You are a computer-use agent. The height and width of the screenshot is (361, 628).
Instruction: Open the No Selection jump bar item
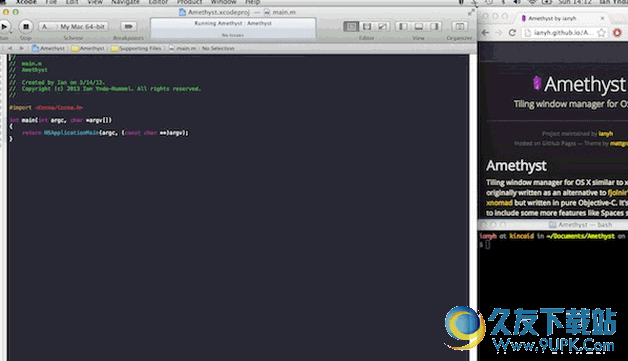click(218, 48)
